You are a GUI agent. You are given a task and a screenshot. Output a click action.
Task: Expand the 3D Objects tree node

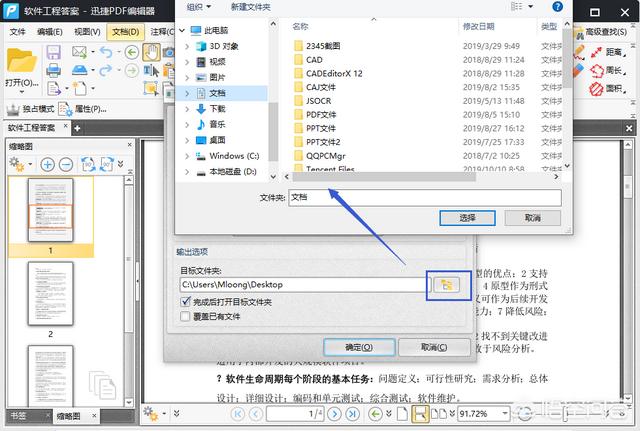pyautogui.click(x=189, y=45)
